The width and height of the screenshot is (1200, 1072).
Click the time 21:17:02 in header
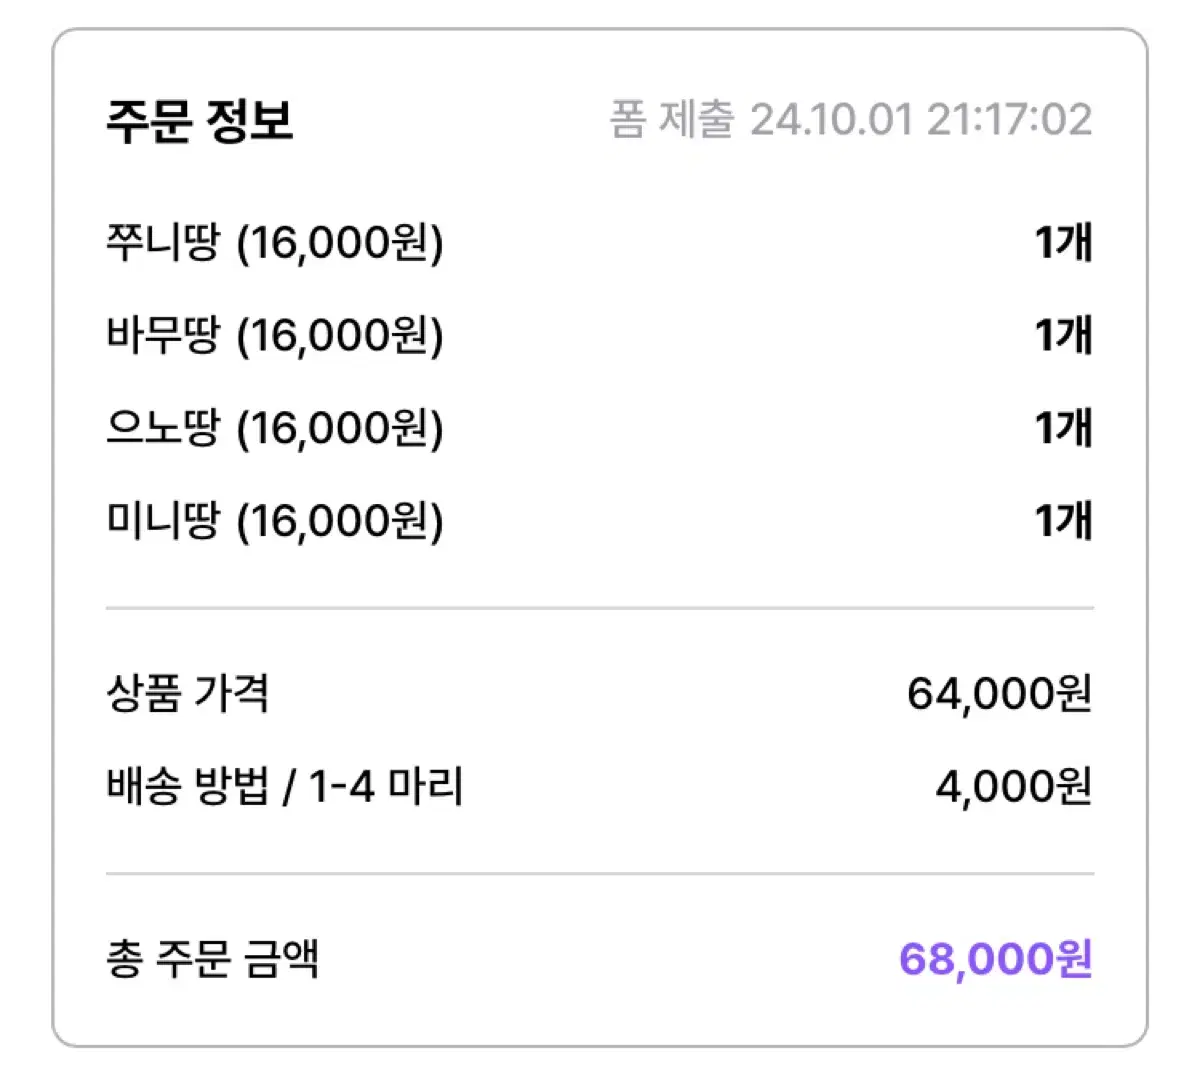1010,120
